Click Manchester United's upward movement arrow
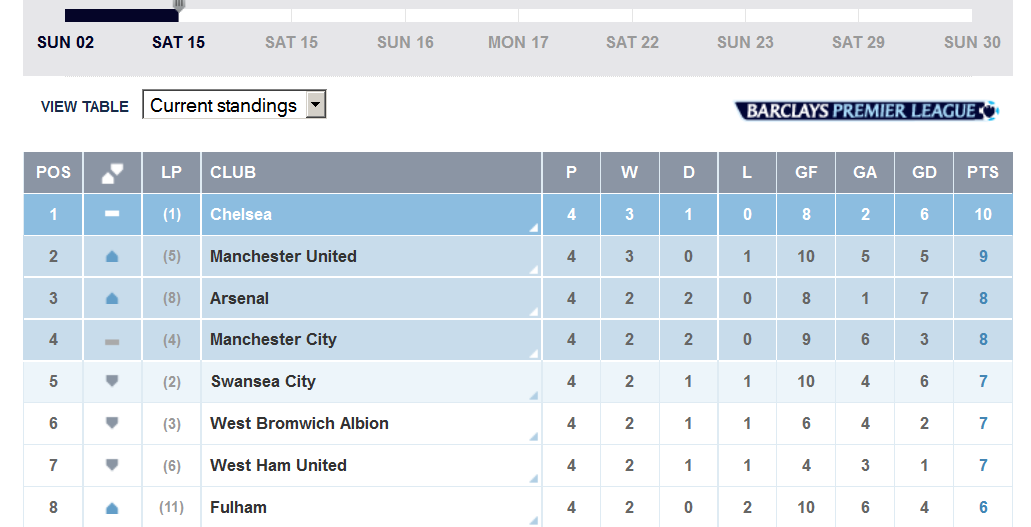Viewport: 1031px width, 527px height. point(112,257)
